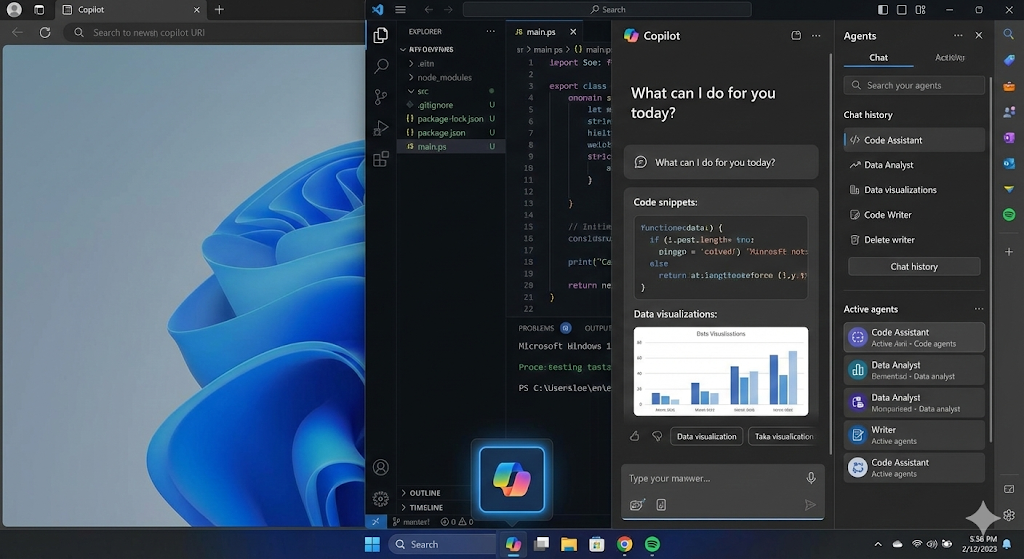Select Data Analyst Bementisd agent card
This screenshot has width=1024, height=559.
(x=914, y=370)
